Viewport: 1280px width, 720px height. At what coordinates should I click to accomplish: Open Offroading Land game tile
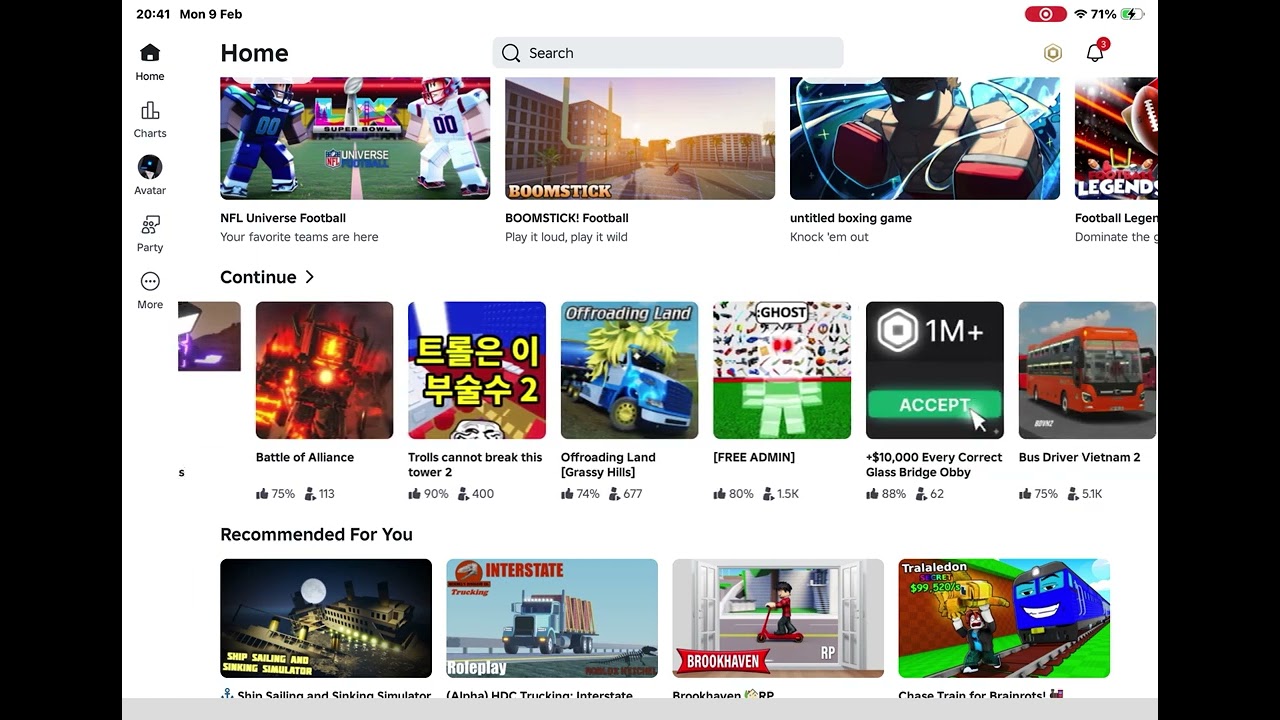pos(629,370)
